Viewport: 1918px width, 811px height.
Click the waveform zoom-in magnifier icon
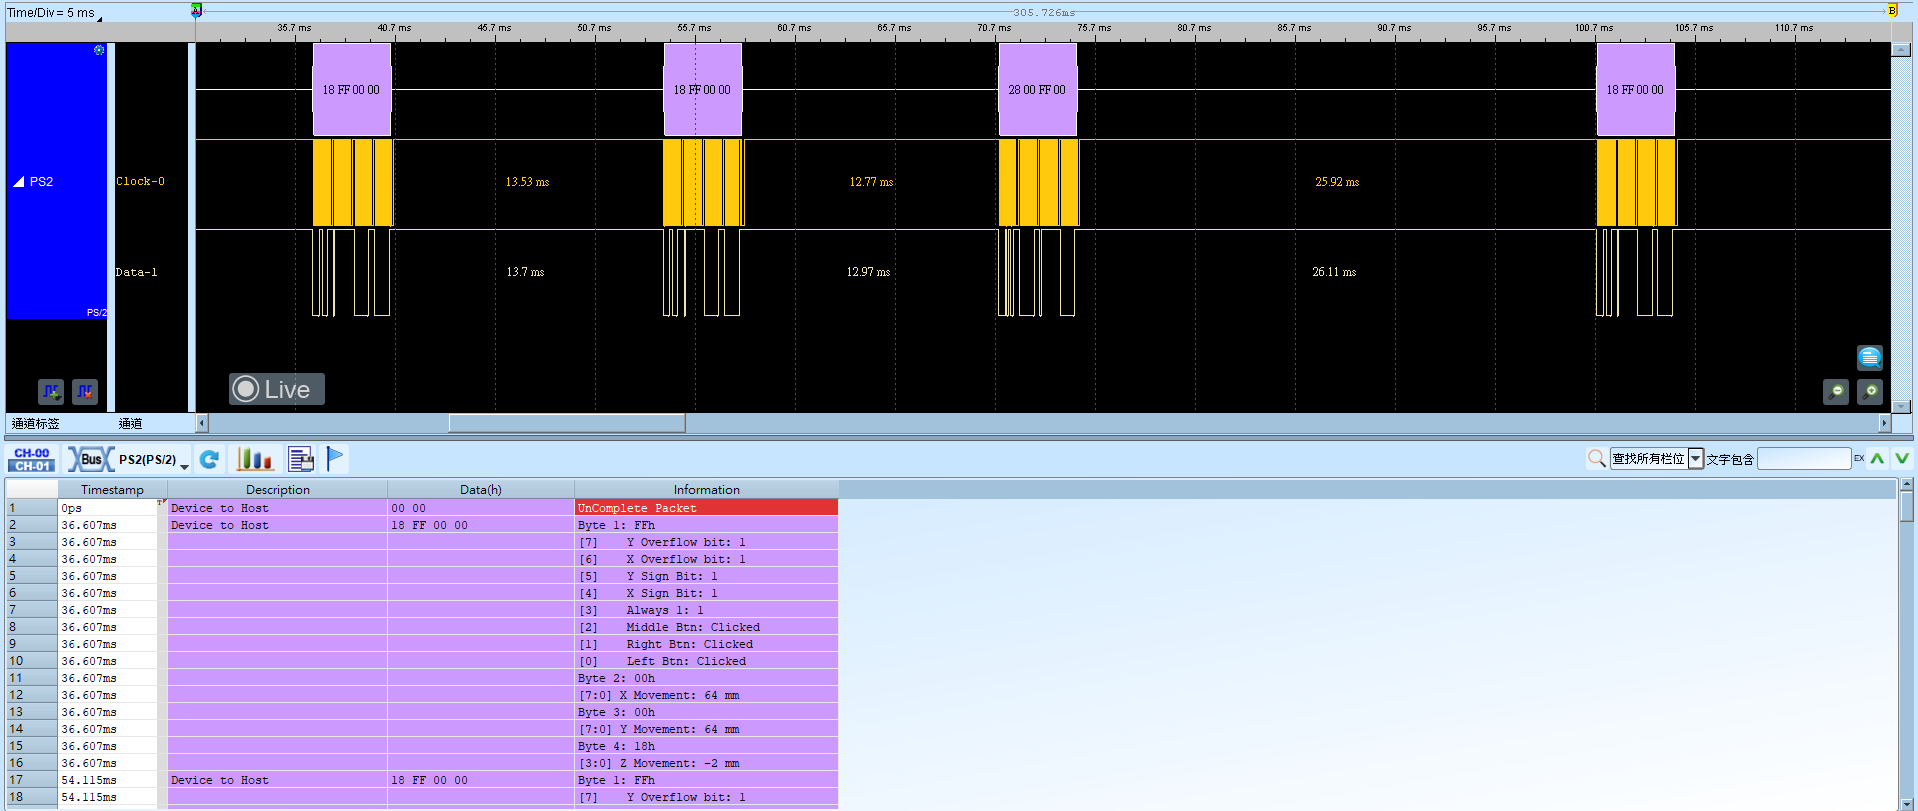1870,392
